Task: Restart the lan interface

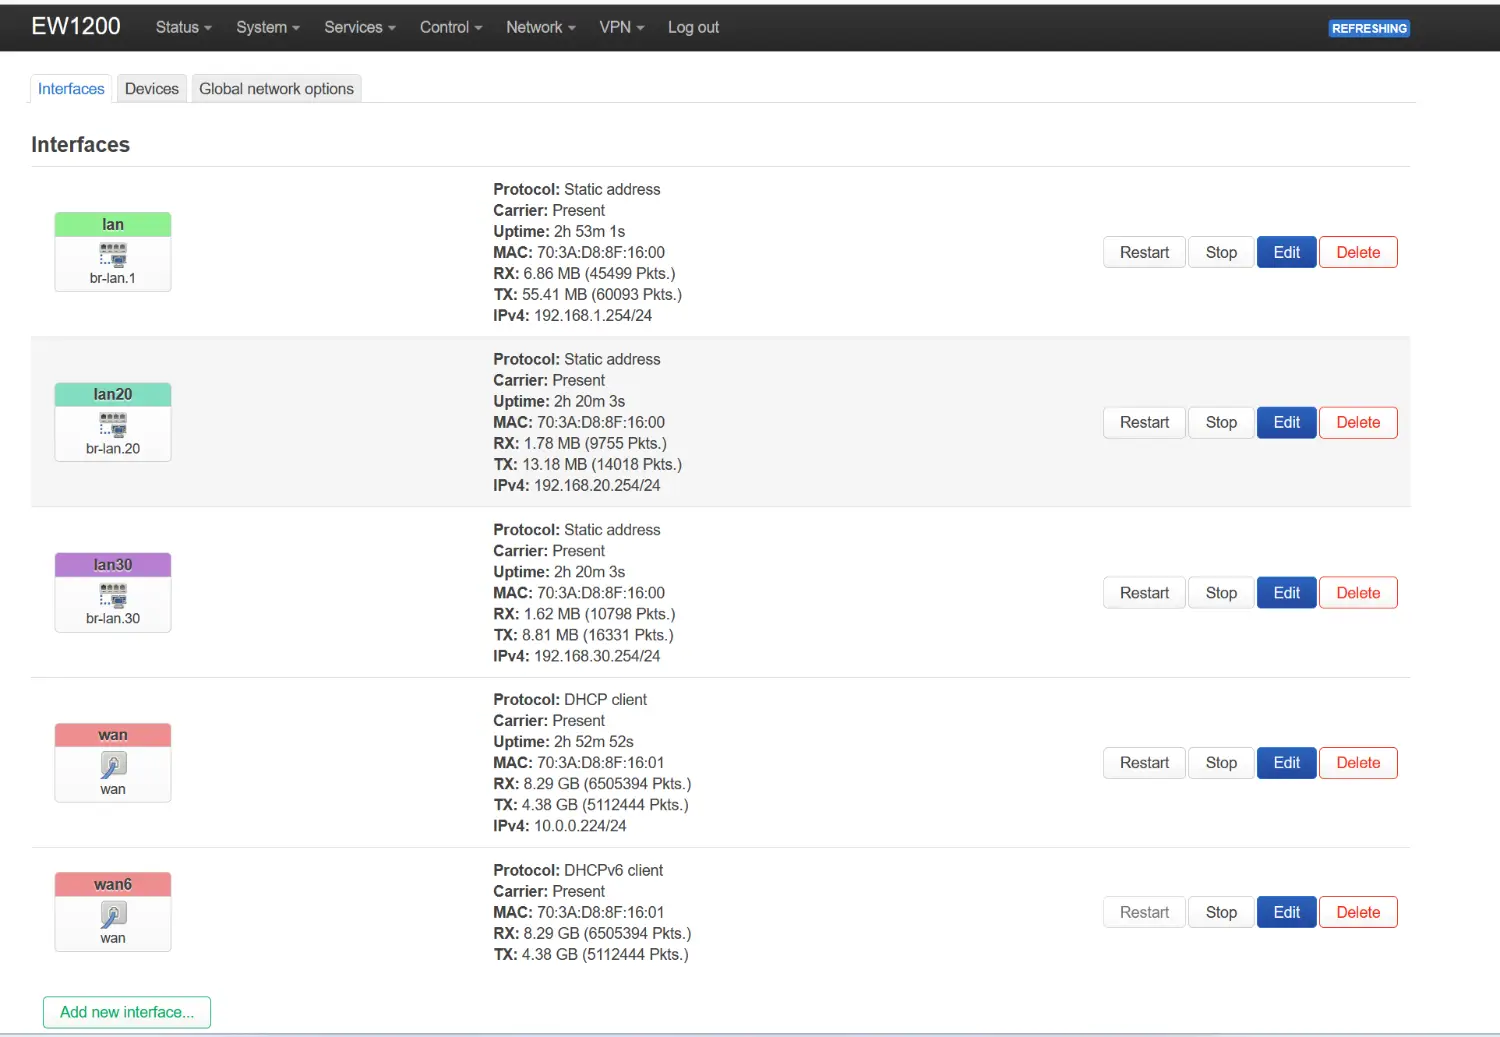Action: (1144, 252)
